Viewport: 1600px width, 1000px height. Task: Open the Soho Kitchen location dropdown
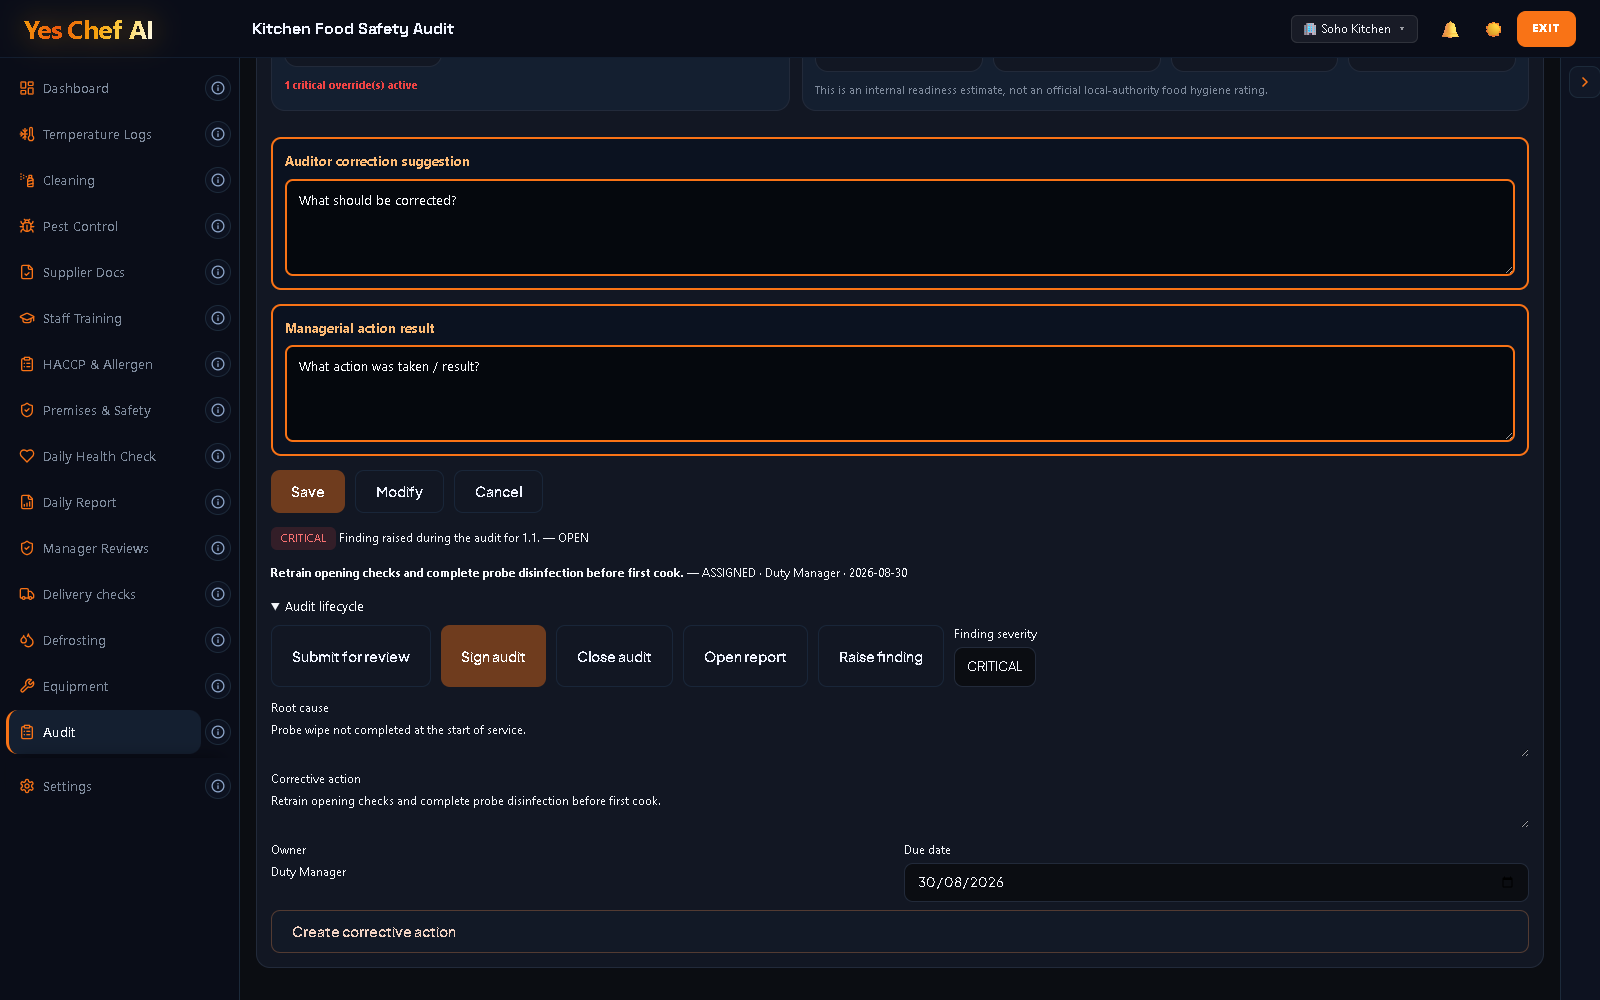[x=1354, y=29]
